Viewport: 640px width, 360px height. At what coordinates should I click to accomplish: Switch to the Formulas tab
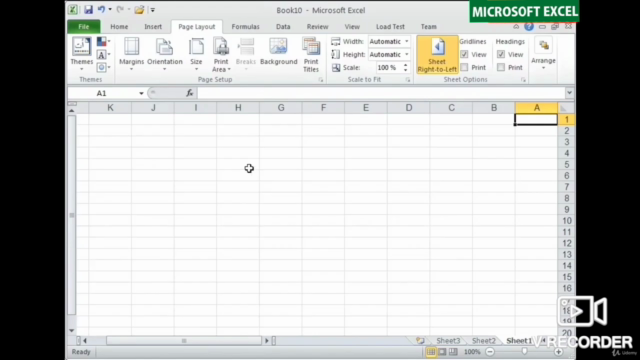(x=245, y=27)
